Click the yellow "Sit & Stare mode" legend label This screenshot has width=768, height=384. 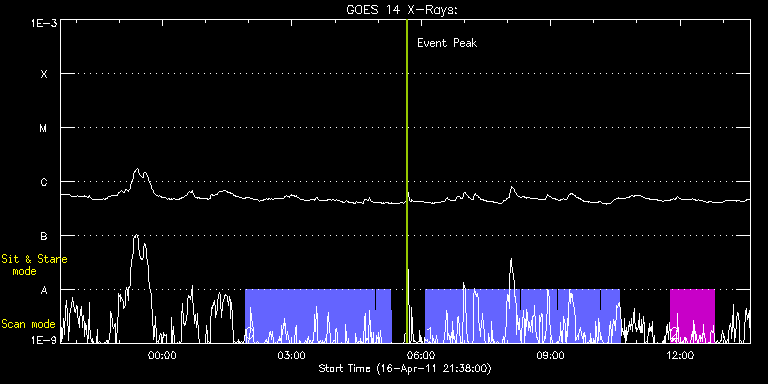tap(34, 264)
